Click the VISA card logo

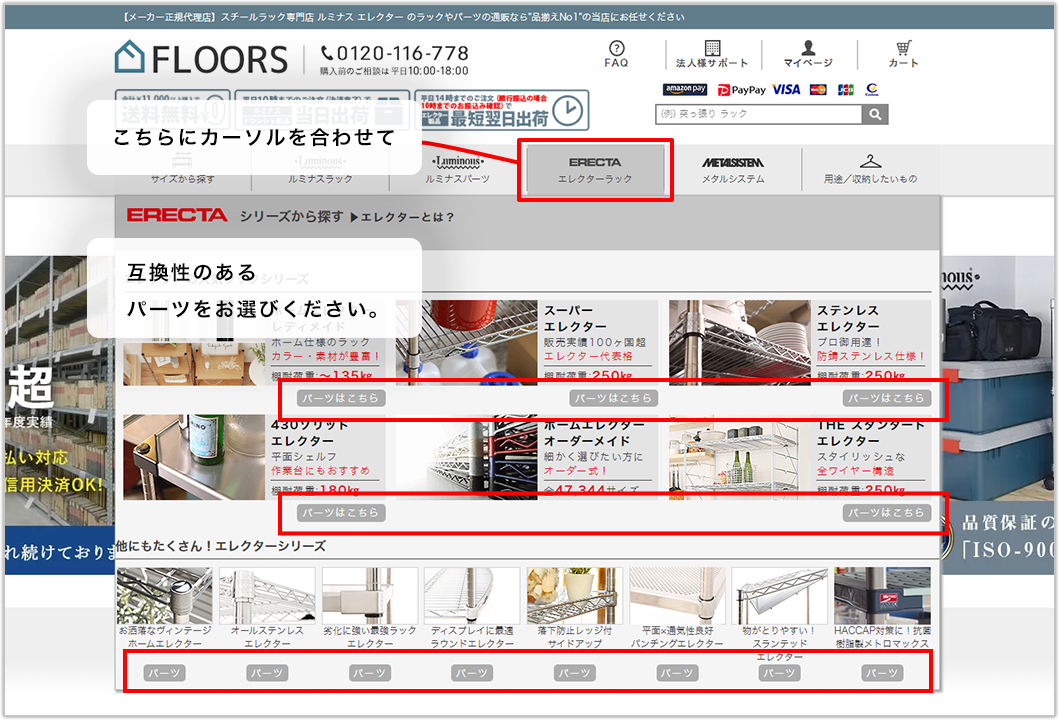(786, 89)
